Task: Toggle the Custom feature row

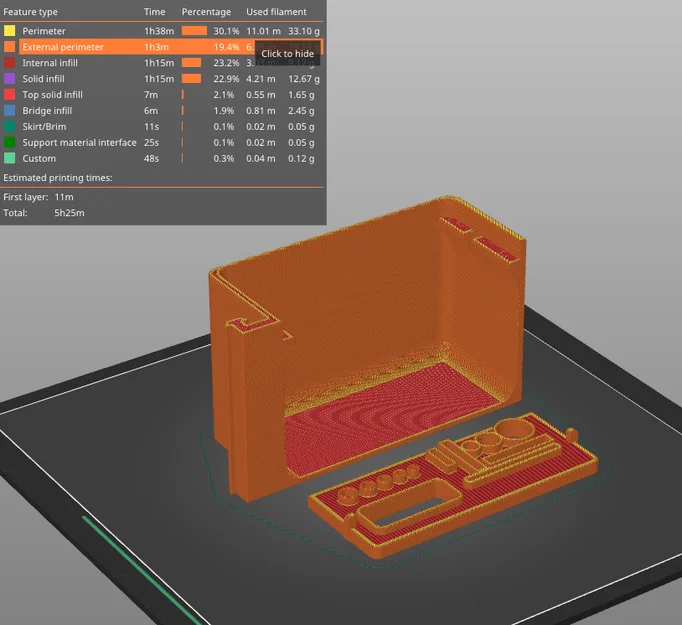Action: tap(162, 158)
